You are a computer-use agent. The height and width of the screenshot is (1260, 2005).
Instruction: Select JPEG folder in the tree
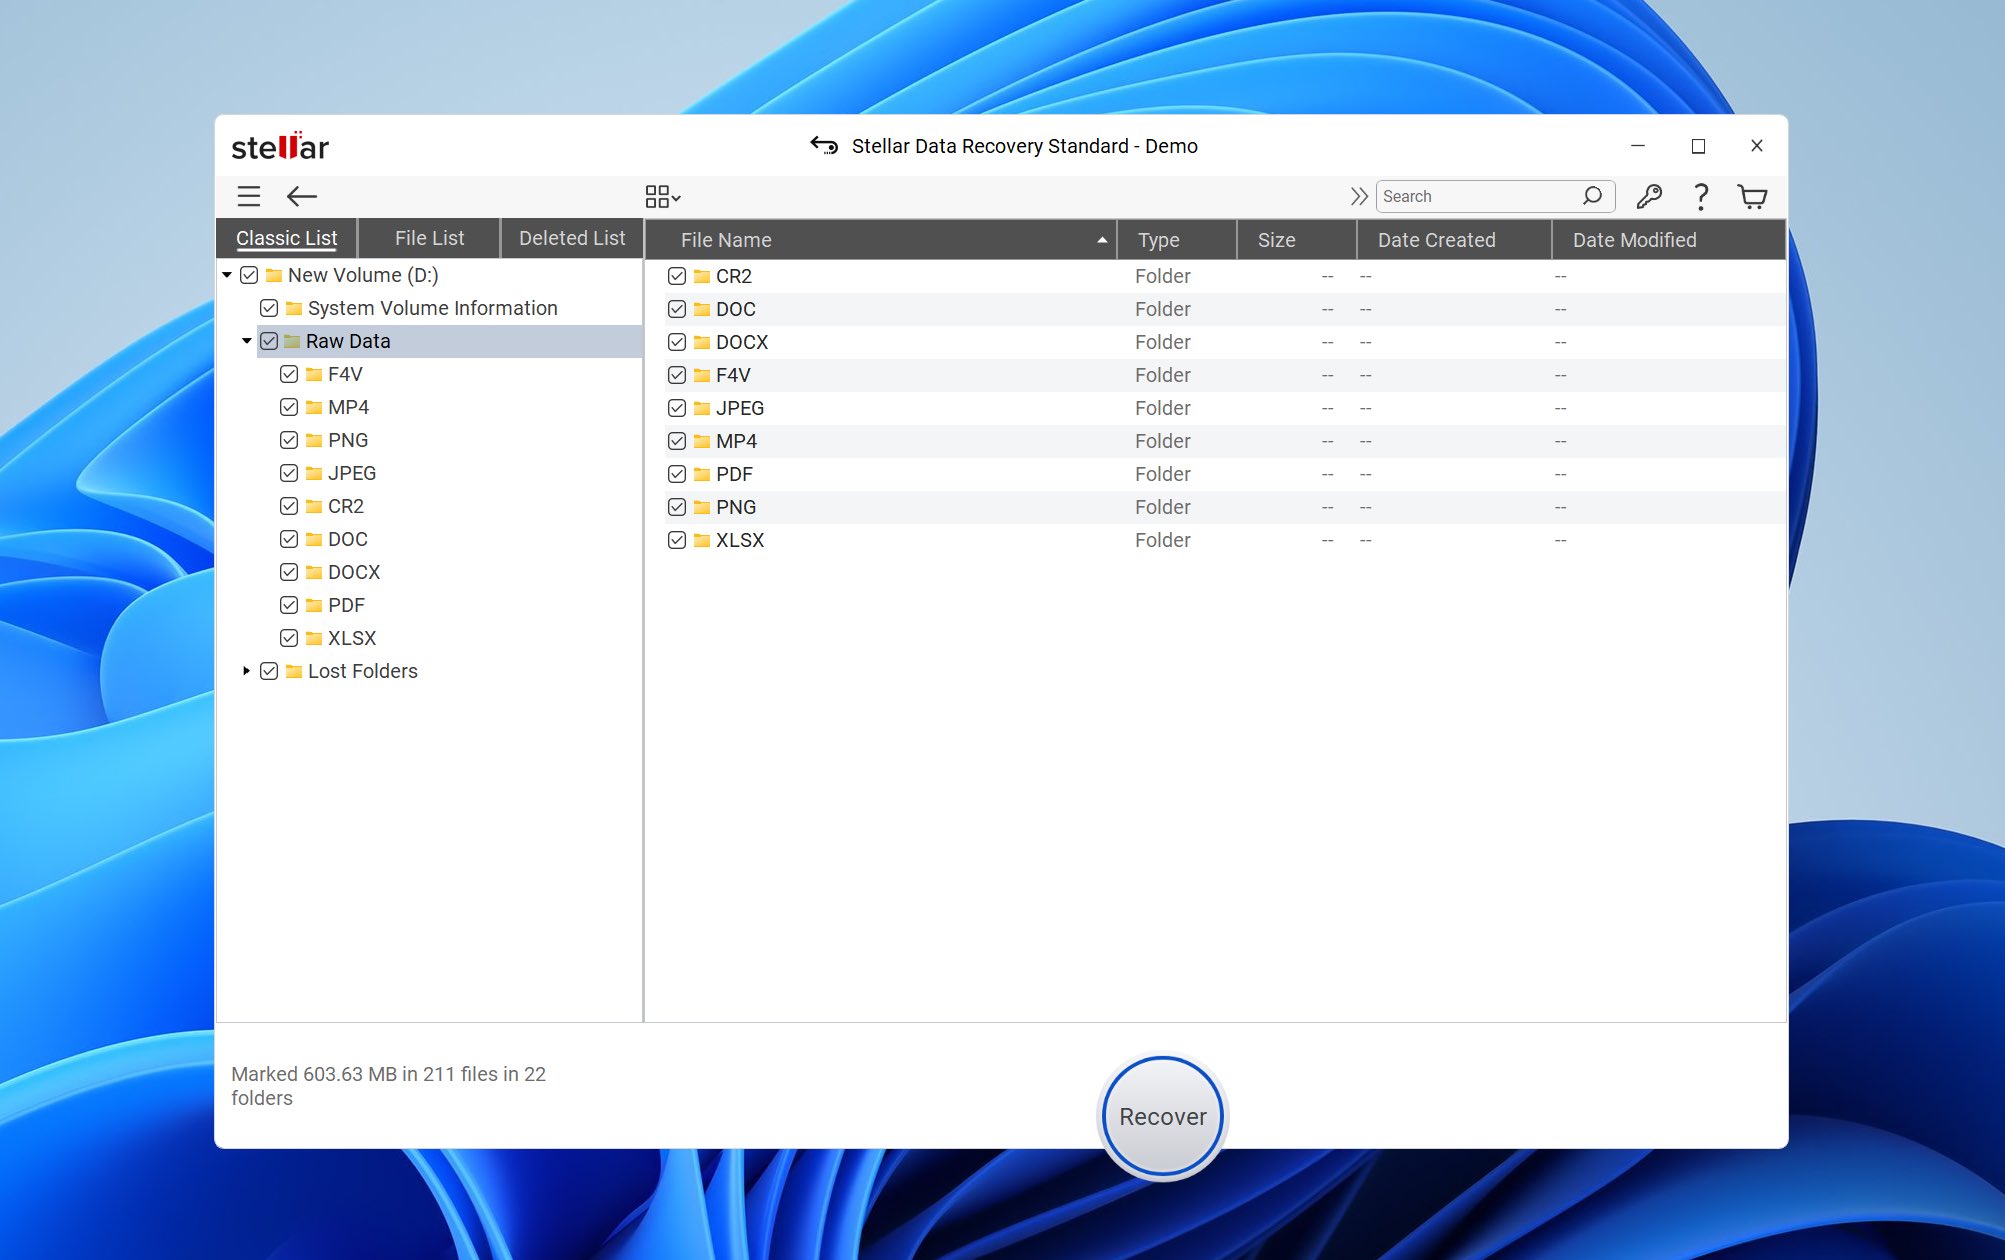click(x=352, y=473)
